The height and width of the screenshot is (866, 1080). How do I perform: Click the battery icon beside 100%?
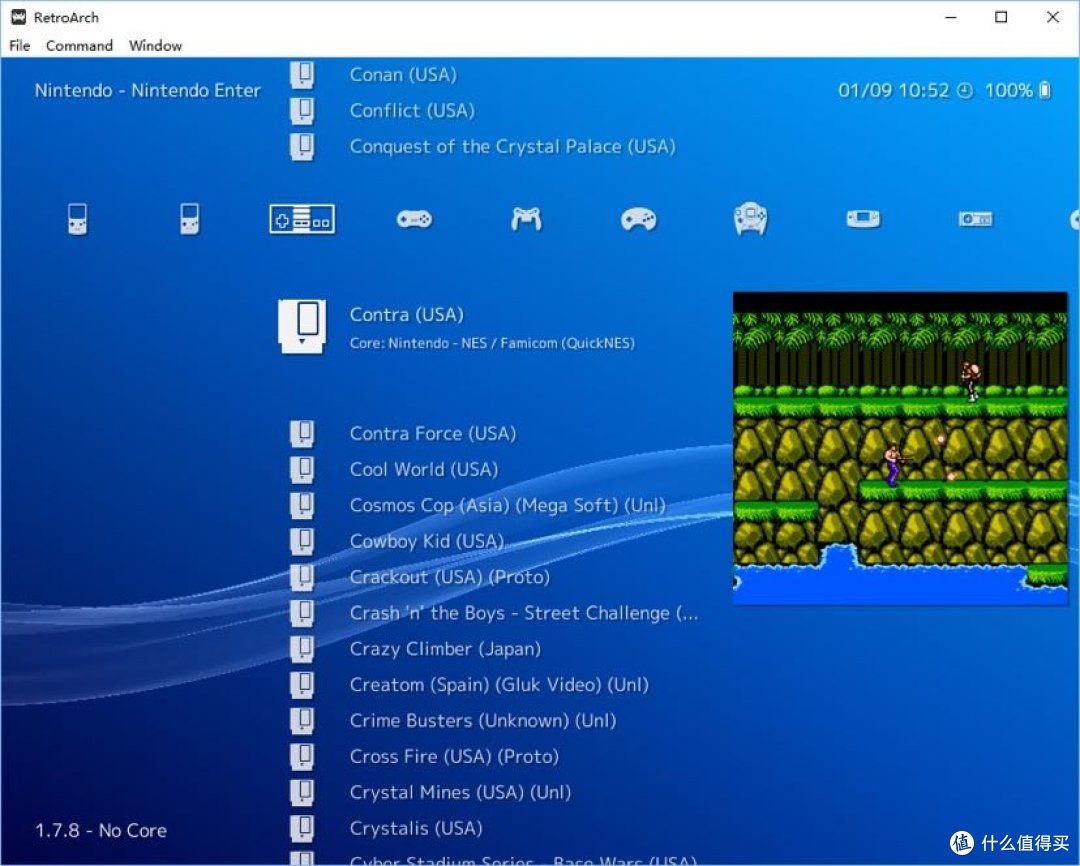coord(1045,90)
